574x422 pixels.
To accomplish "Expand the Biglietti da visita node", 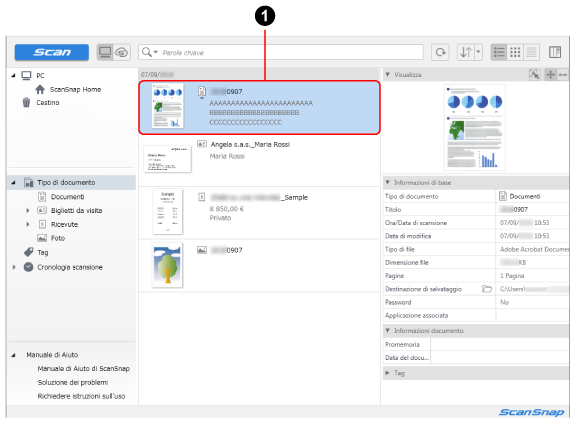I will point(28,210).
